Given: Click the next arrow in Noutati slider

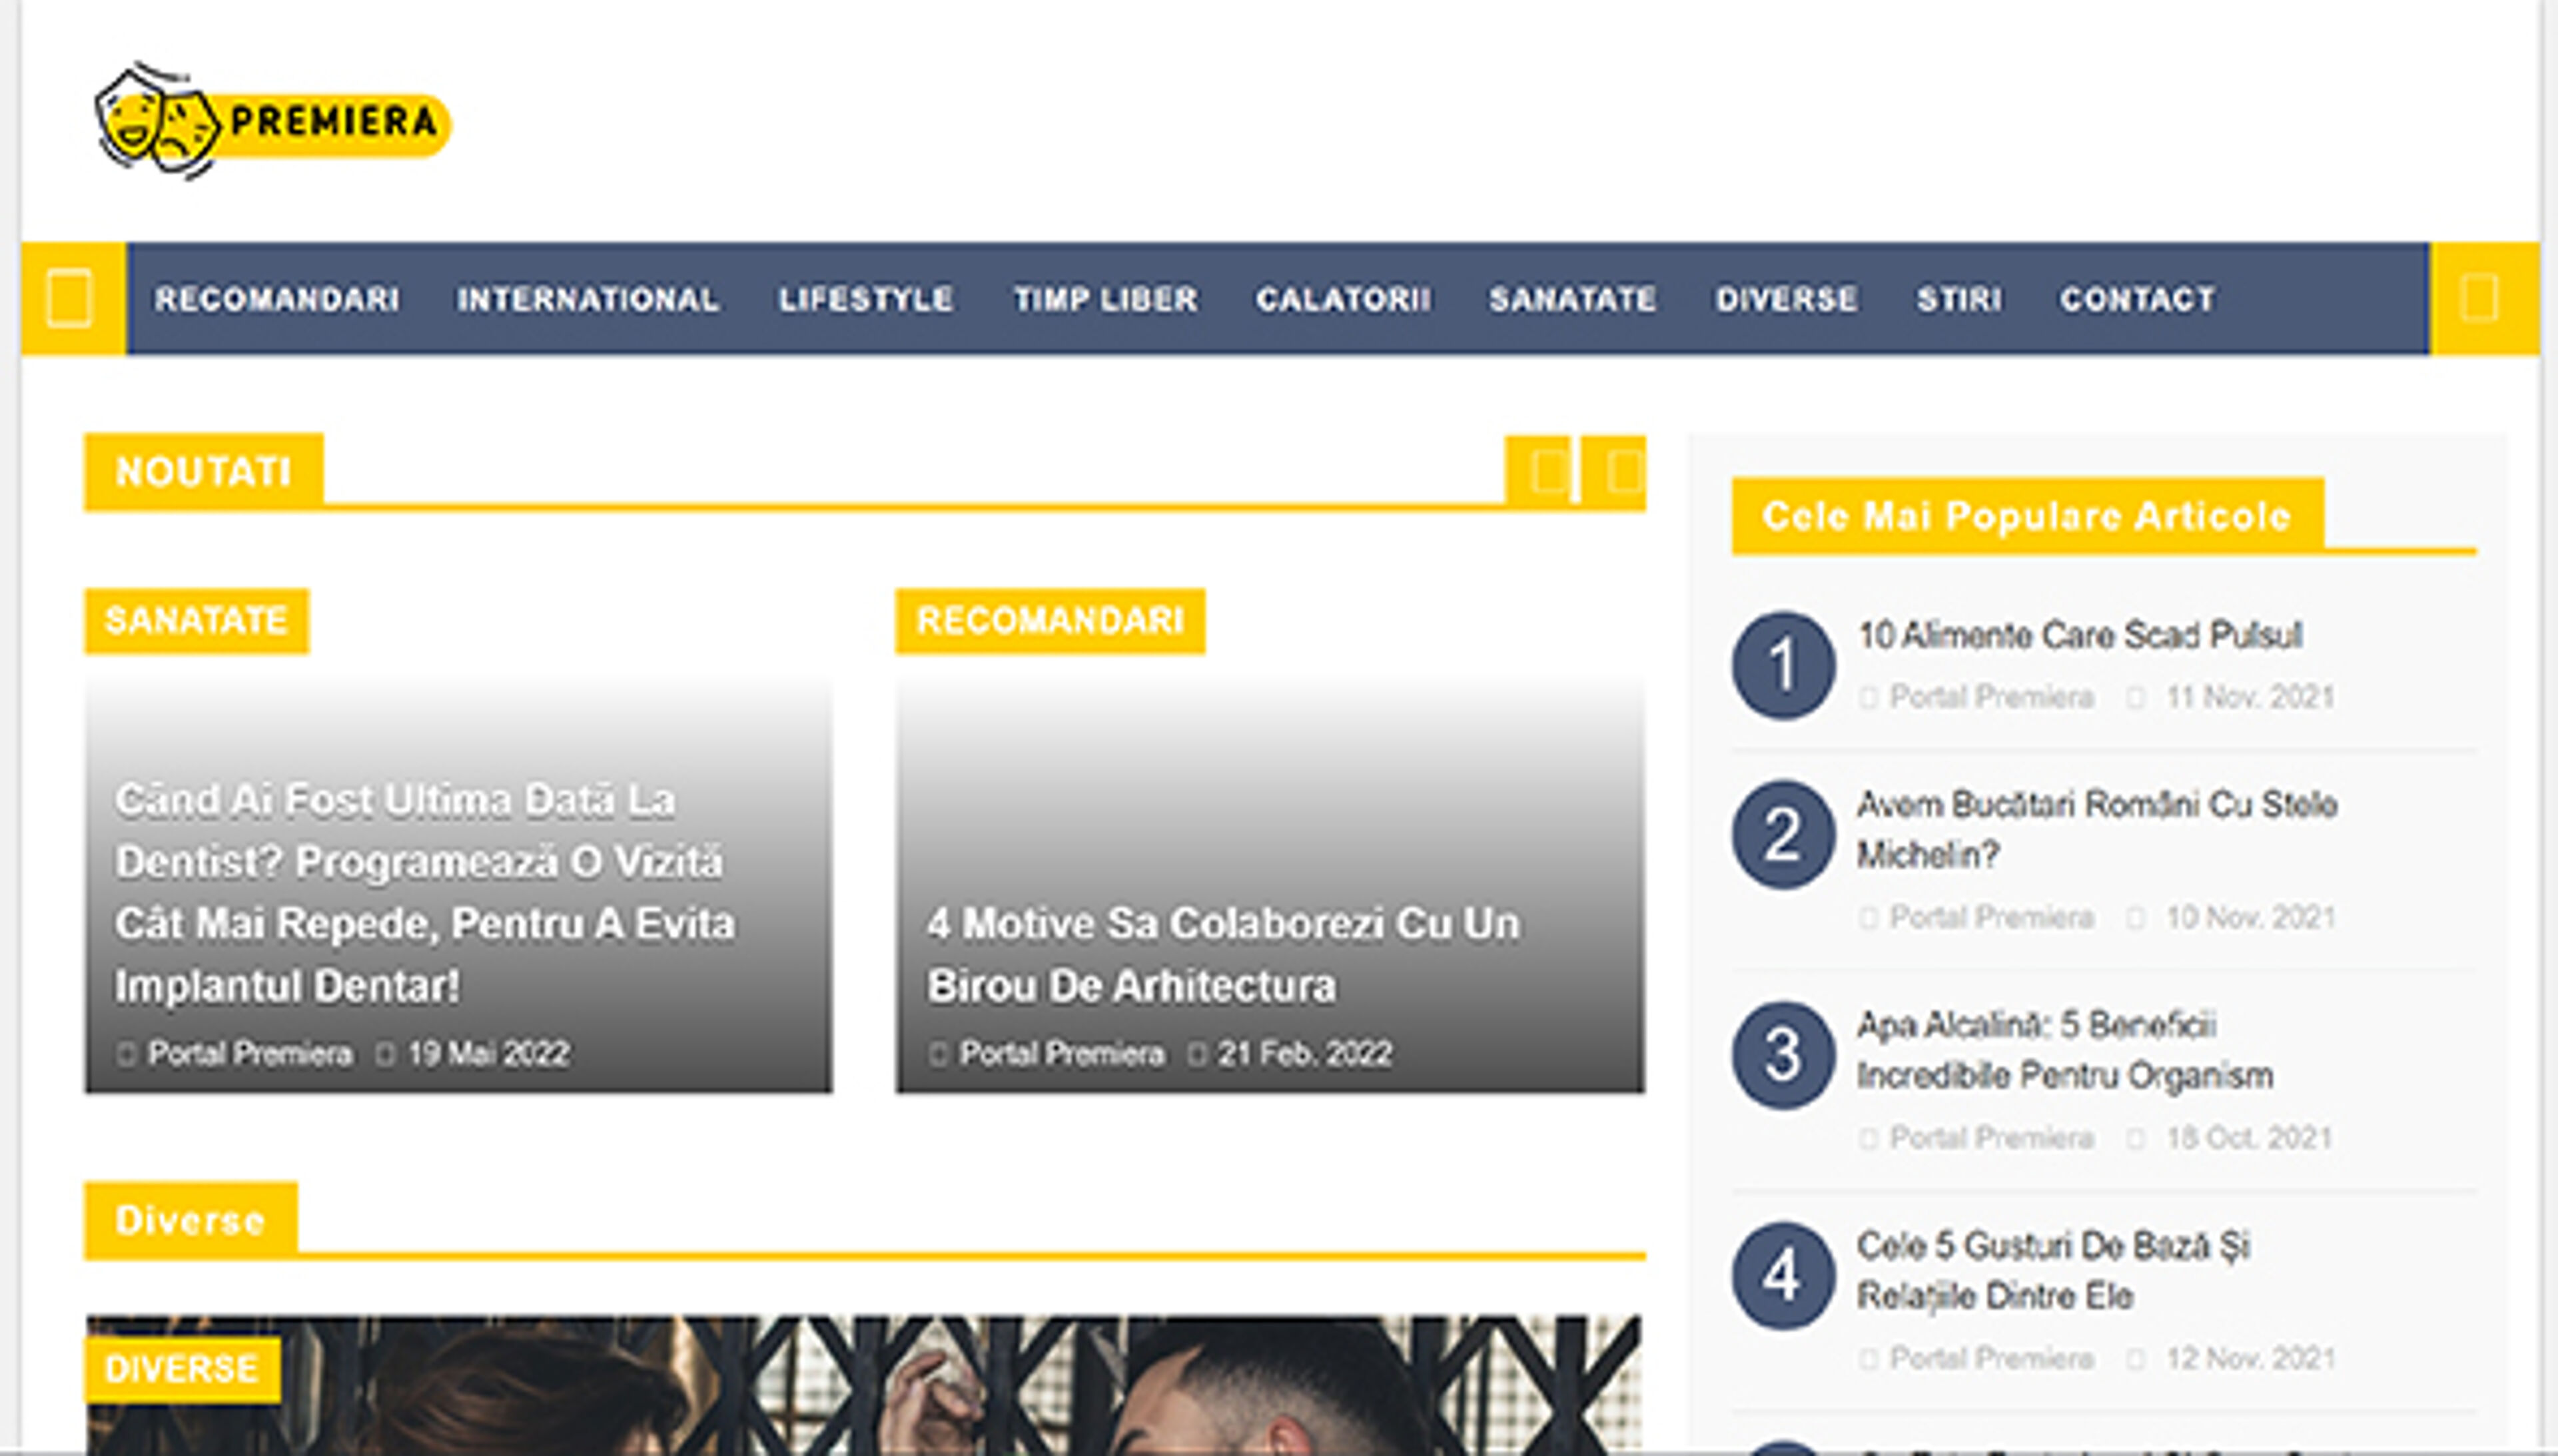Looking at the screenshot, I should coord(1617,471).
